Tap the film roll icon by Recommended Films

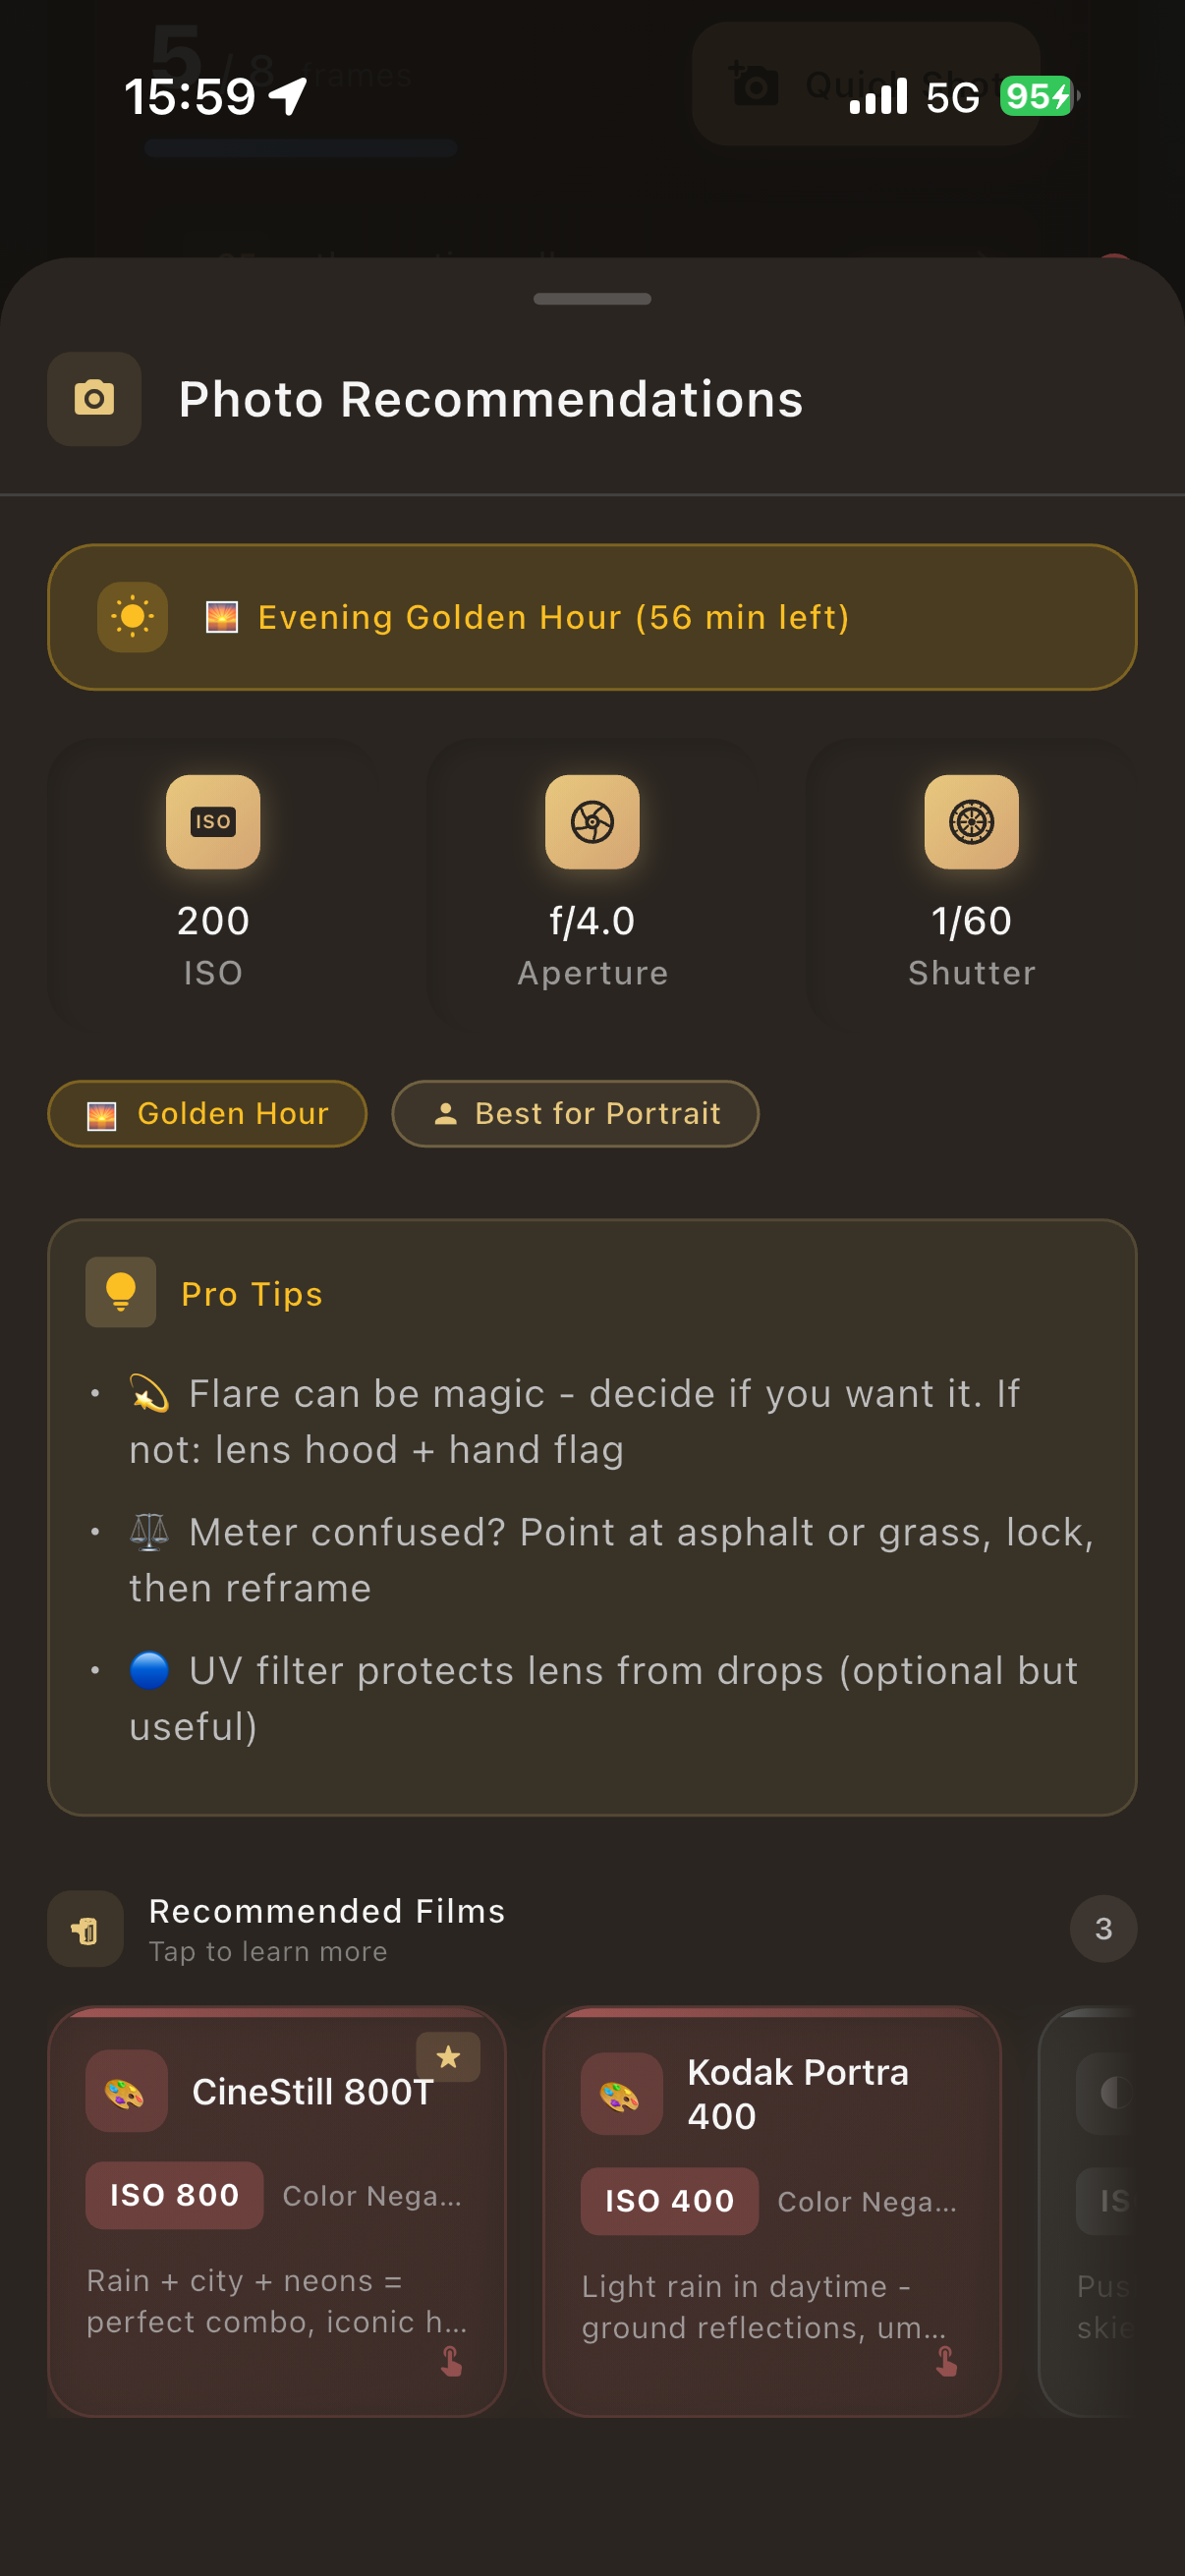[86, 1929]
